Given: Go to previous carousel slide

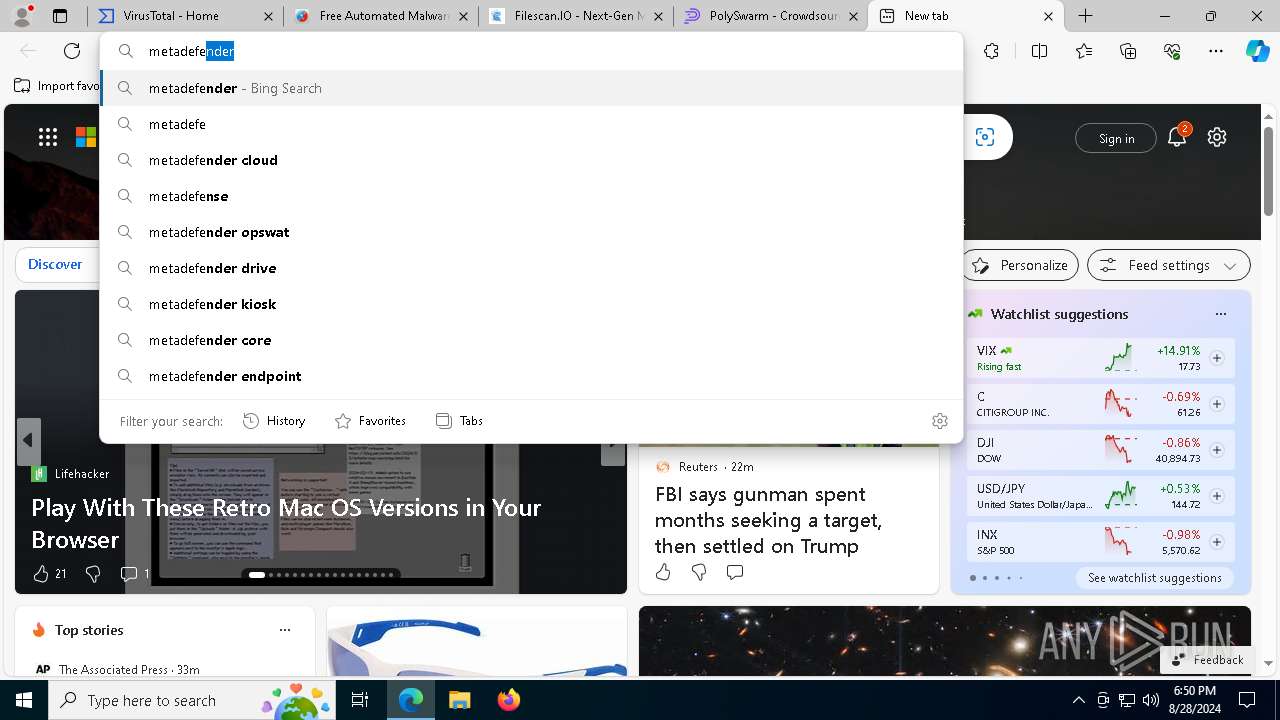Looking at the screenshot, I should click(x=28, y=440).
